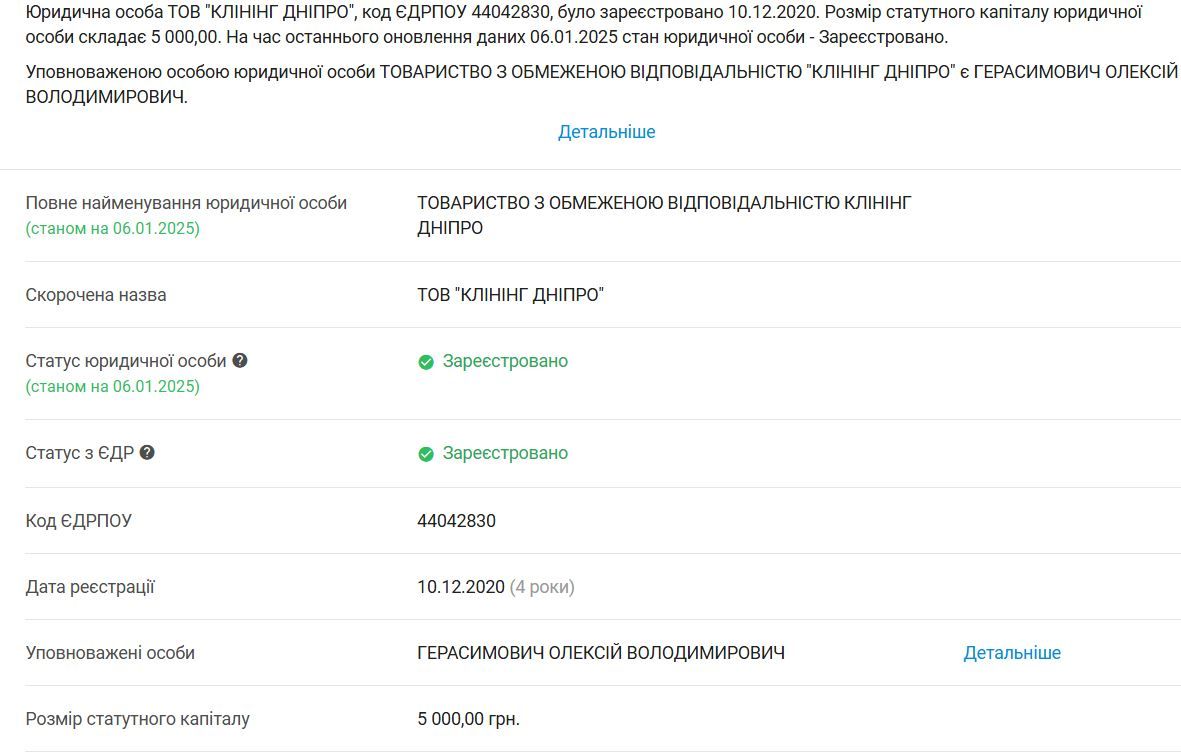This screenshot has height=753, width=1181.
Task: Click green checkmark beside legal entity status
Action: pyautogui.click(x=425, y=361)
